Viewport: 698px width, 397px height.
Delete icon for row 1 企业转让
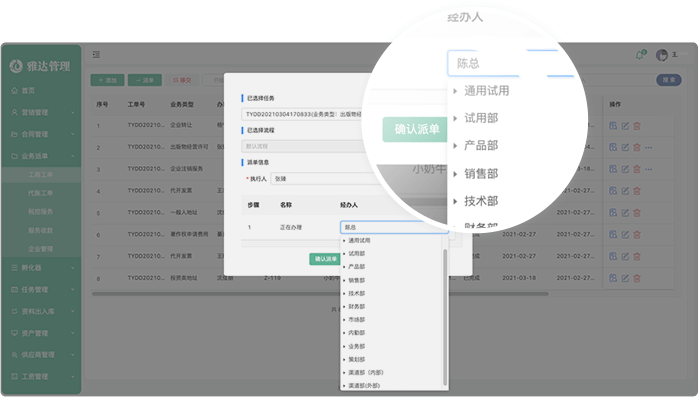tap(637, 126)
